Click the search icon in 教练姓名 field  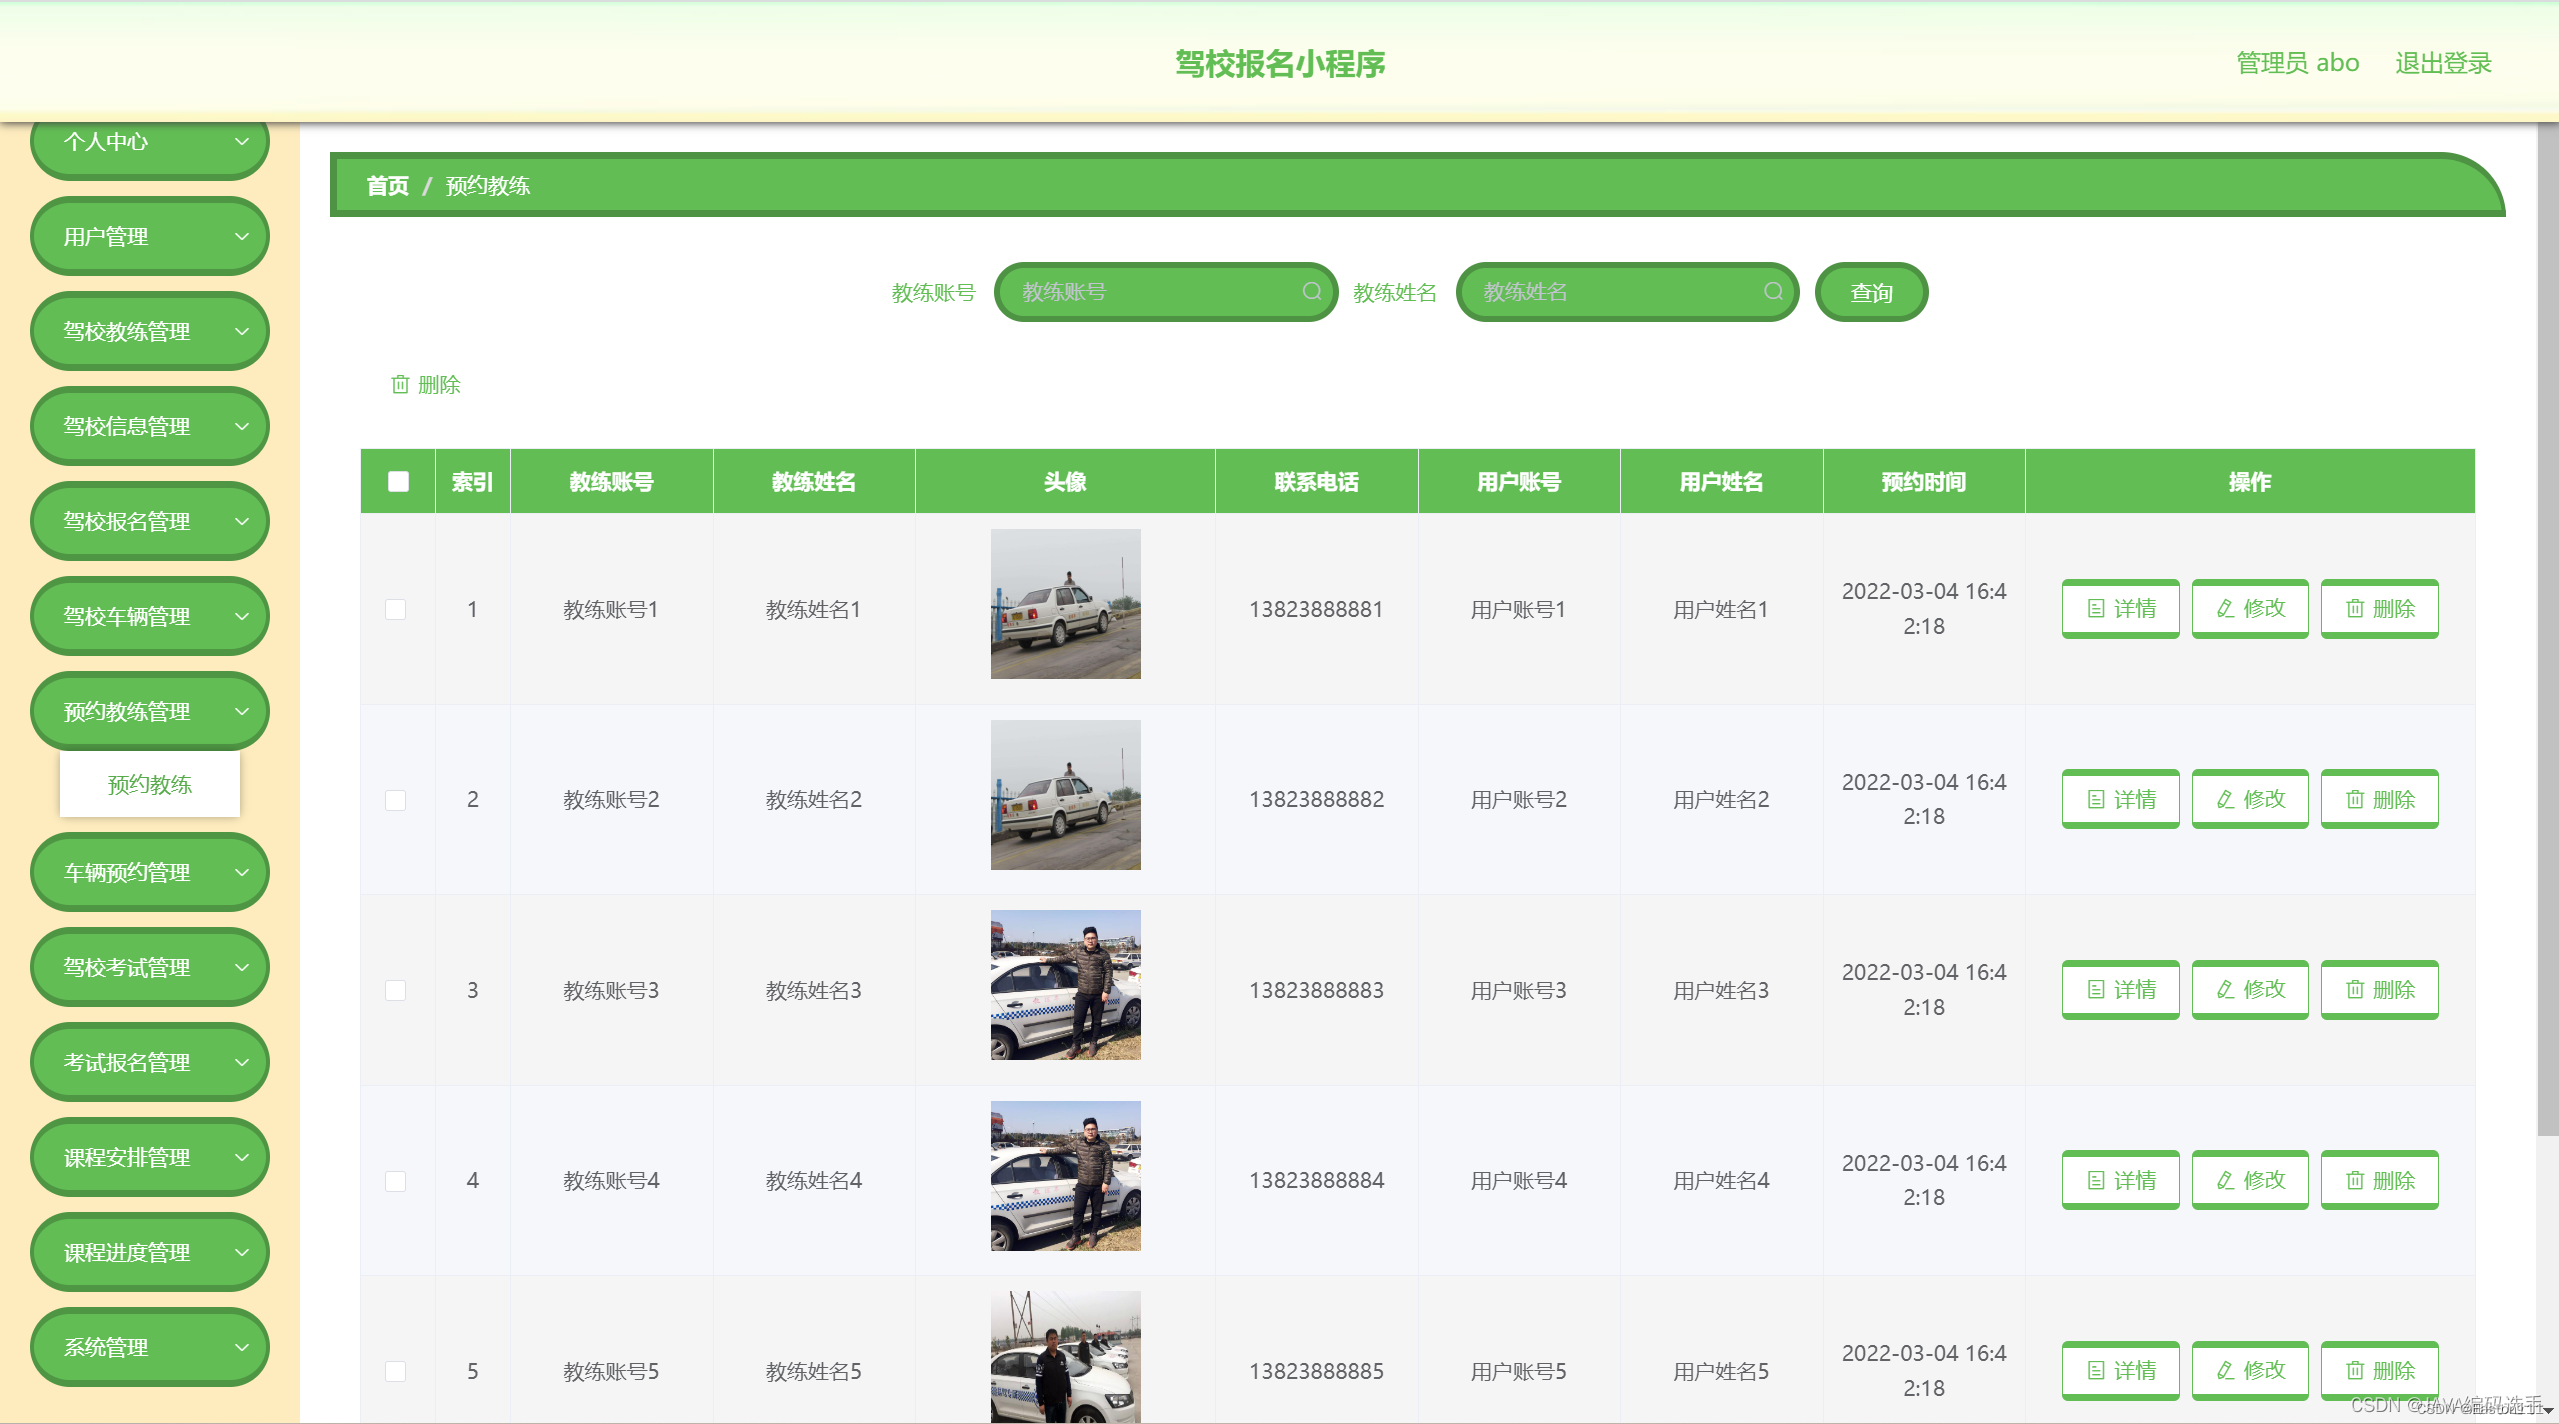[1772, 291]
